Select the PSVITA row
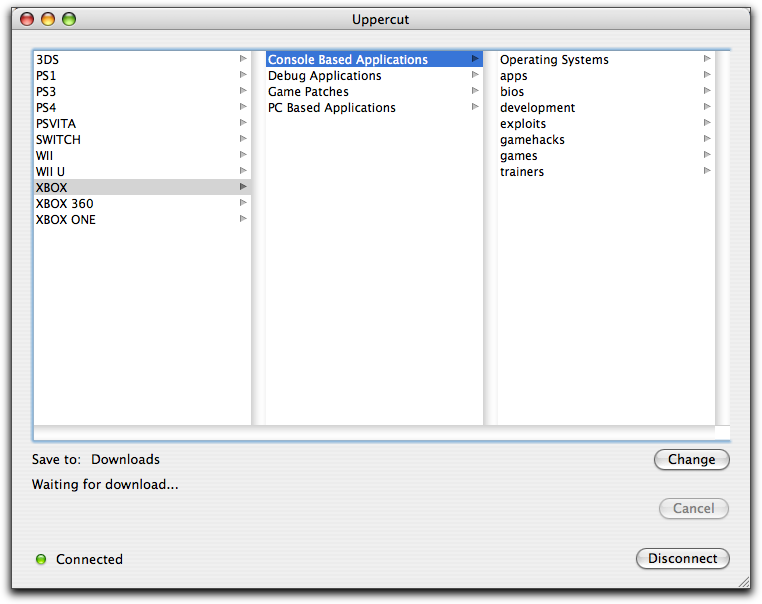This screenshot has width=762, height=604. click(x=142, y=123)
